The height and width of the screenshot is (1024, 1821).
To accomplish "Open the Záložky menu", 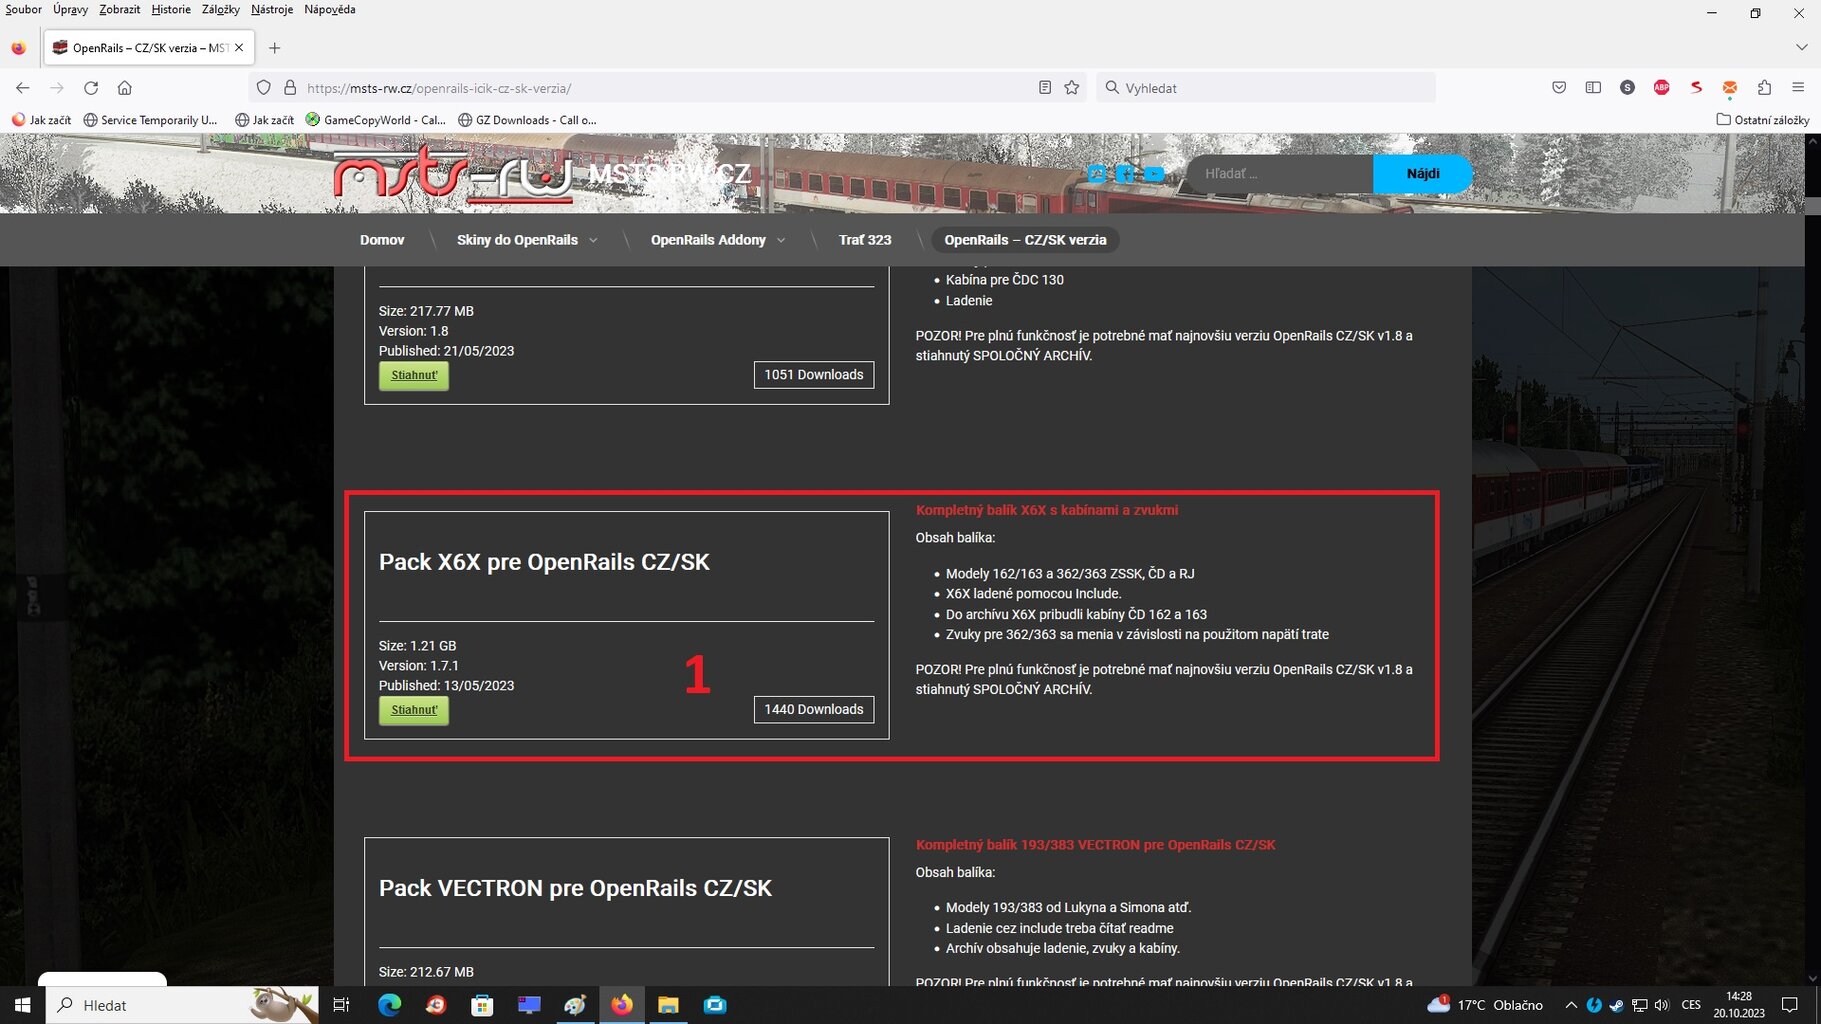I will coord(220,9).
